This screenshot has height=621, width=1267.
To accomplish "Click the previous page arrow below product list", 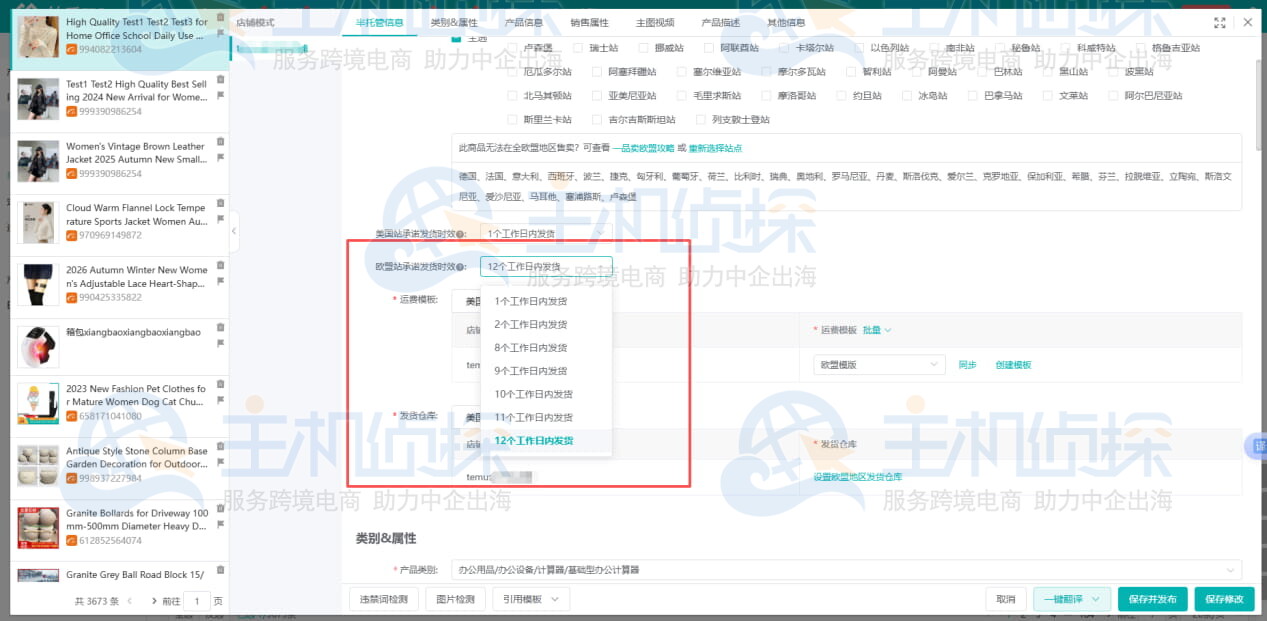I will (x=130, y=601).
